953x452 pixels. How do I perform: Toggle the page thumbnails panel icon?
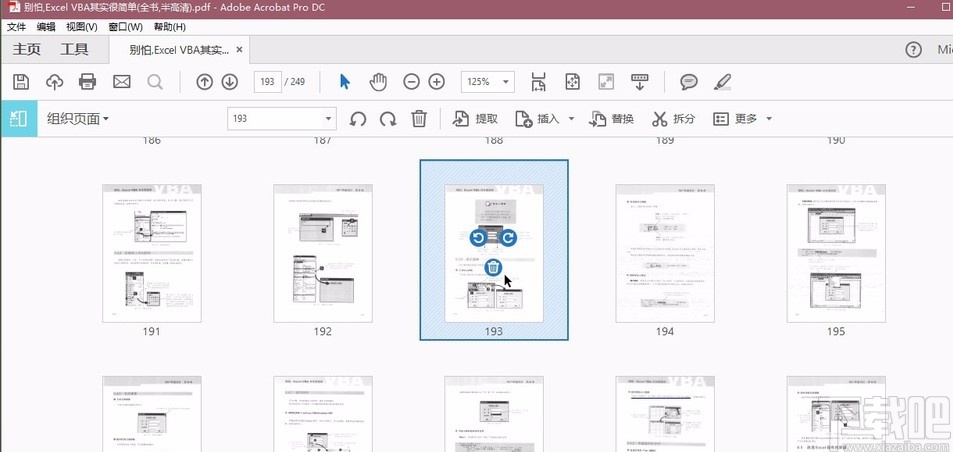point(19,118)
